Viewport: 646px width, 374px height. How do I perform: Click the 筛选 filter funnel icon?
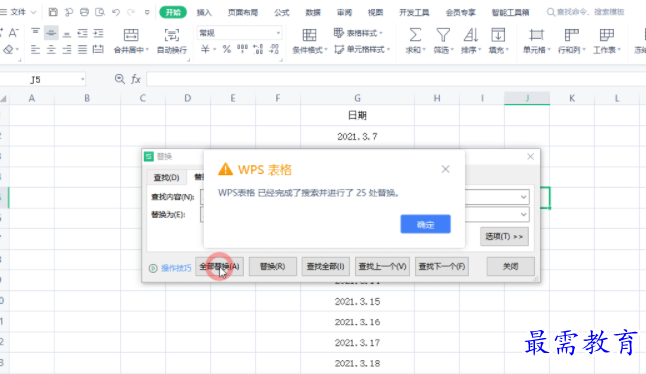pos(443,35)
